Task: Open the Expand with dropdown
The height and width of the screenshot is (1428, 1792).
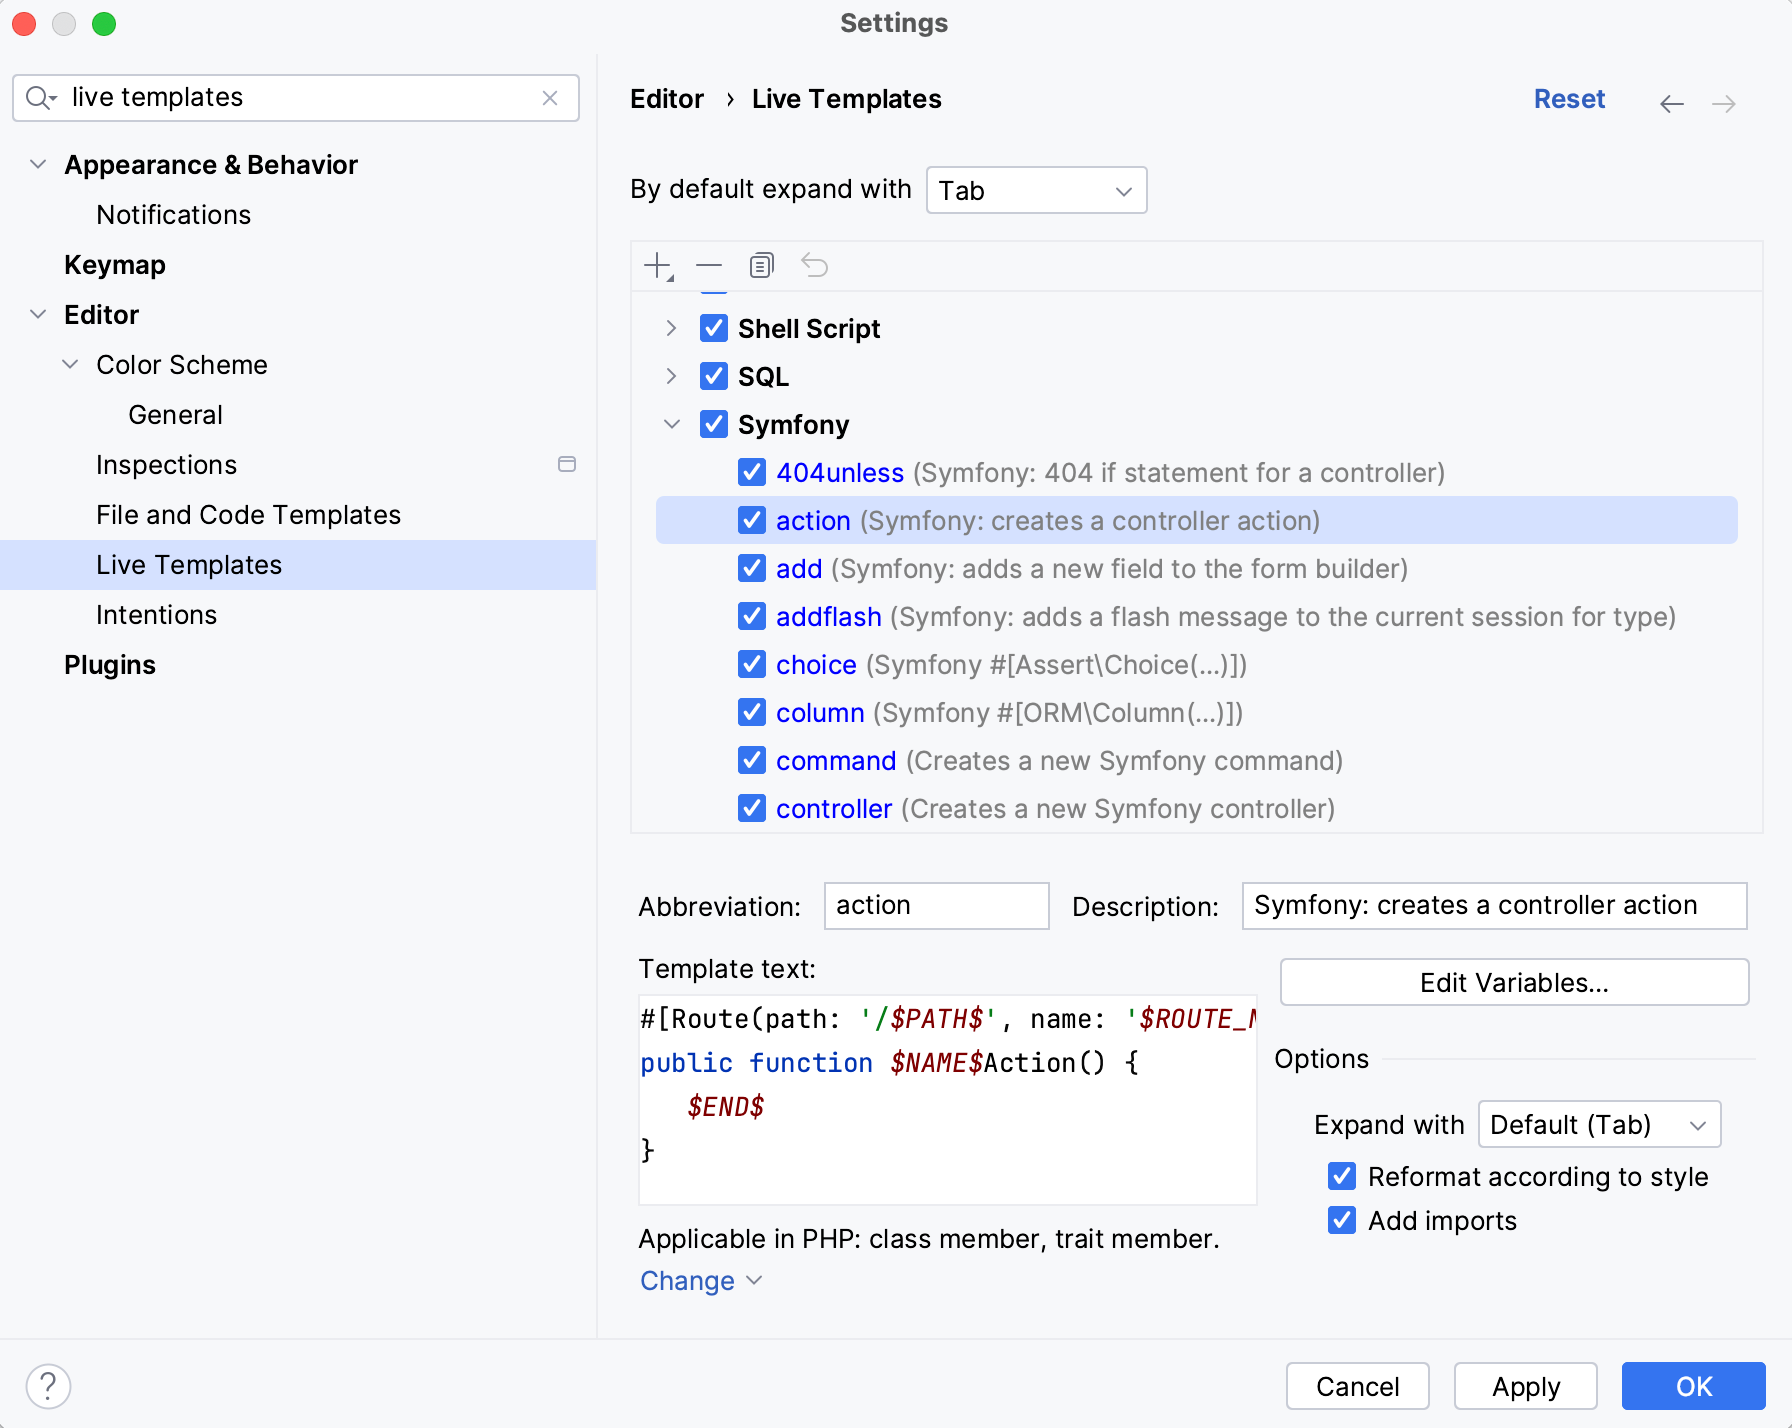Action: (x=1598, y=1124)
